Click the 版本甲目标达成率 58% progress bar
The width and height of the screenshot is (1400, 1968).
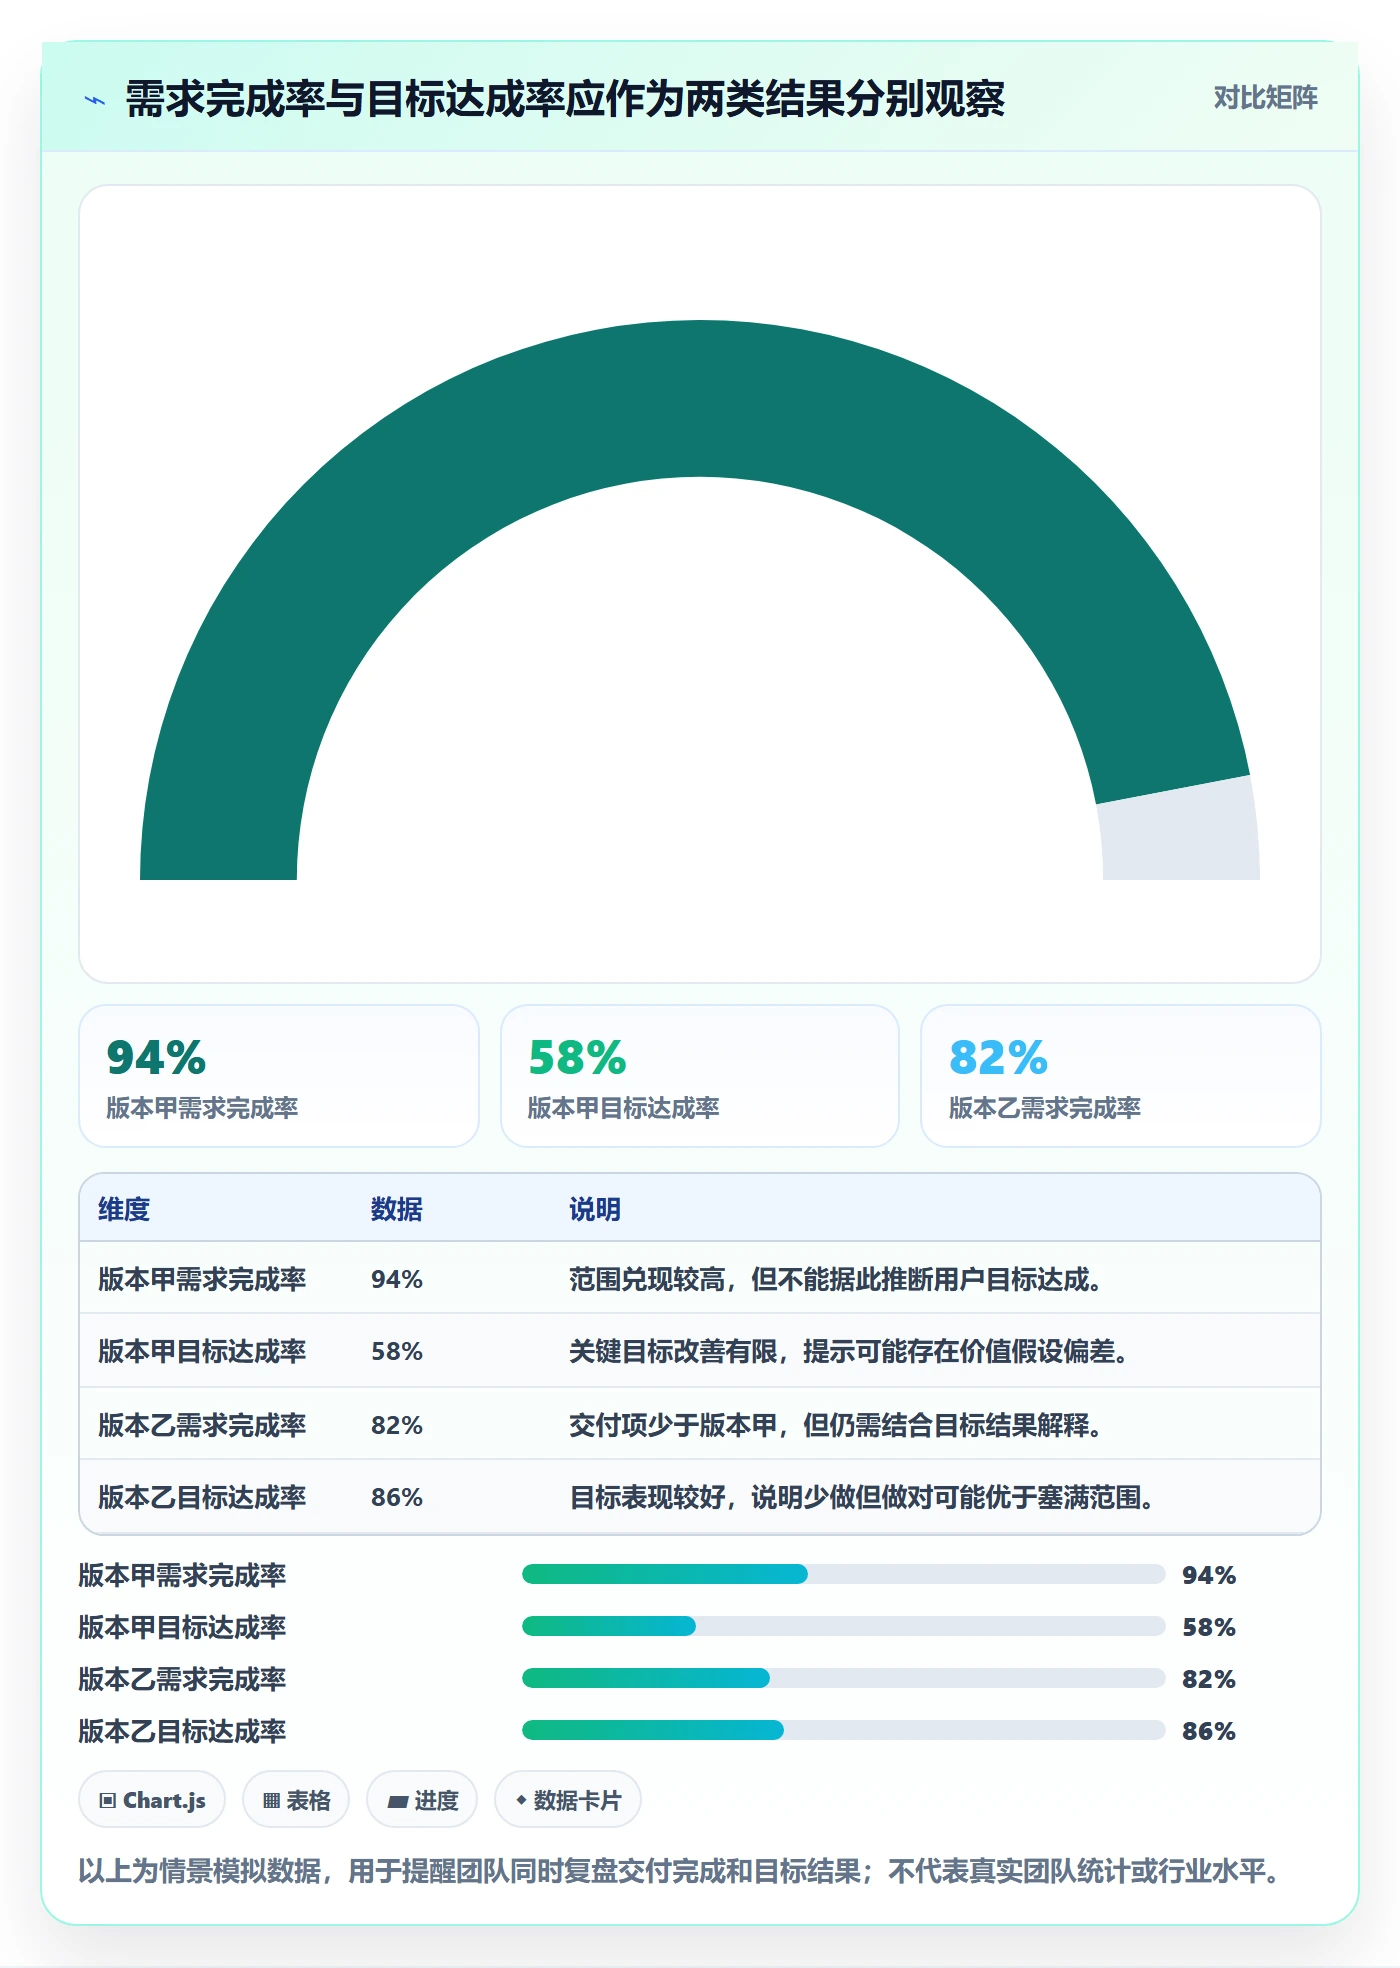click(x=844, y=1626)
